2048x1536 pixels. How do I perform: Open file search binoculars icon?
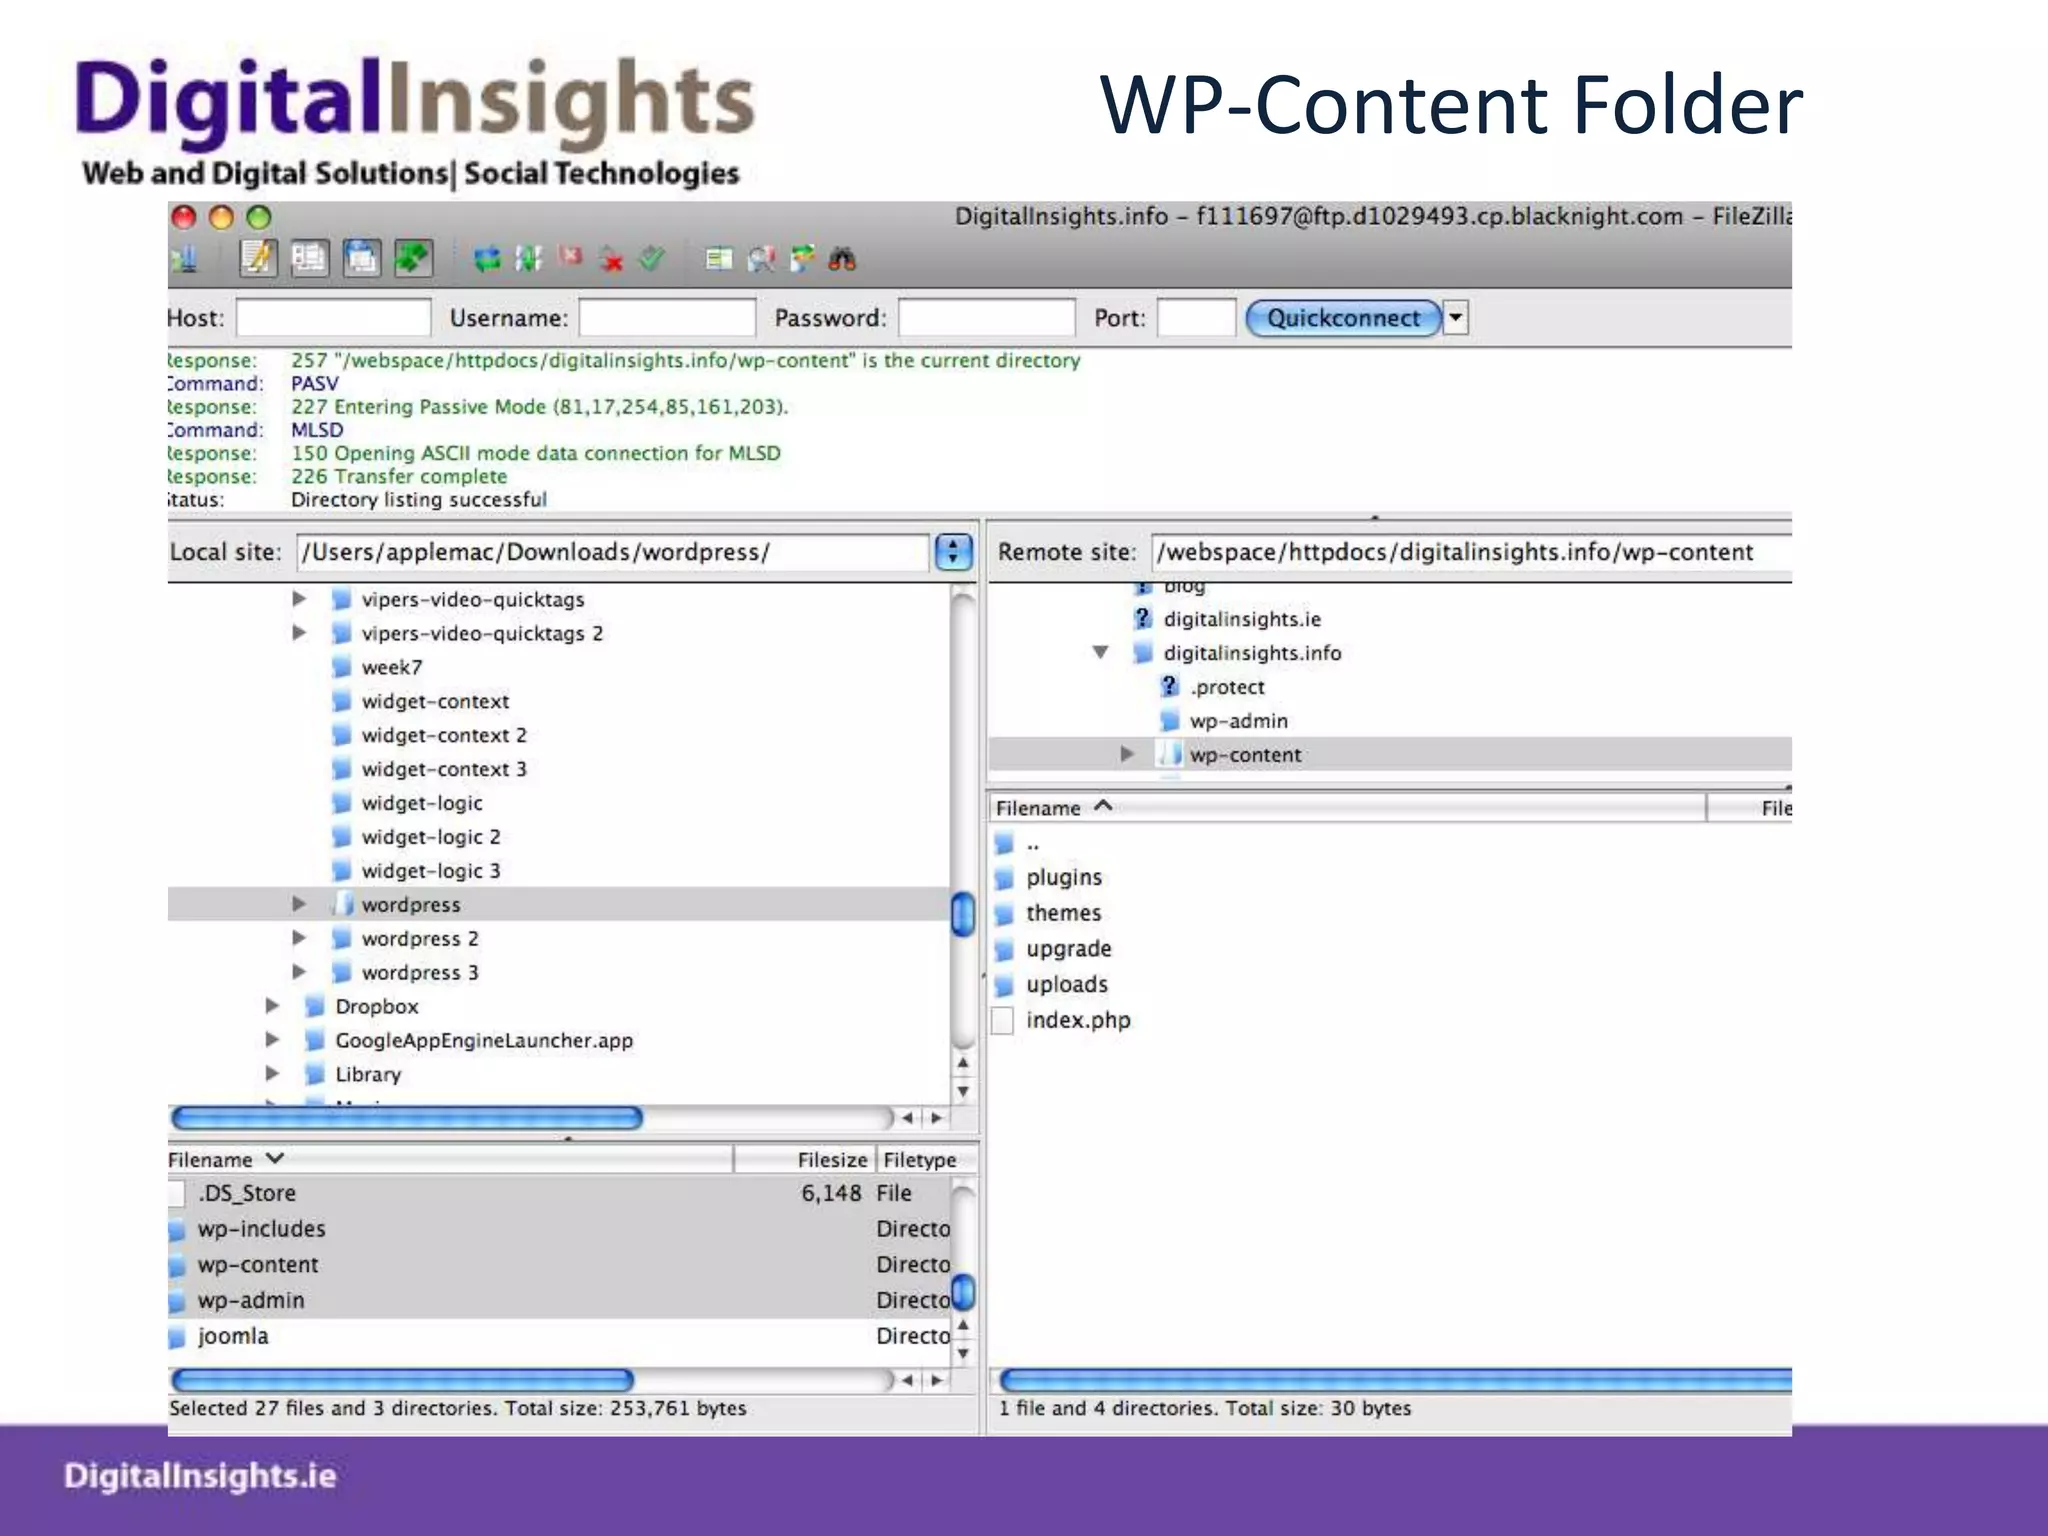click(842, 260)
